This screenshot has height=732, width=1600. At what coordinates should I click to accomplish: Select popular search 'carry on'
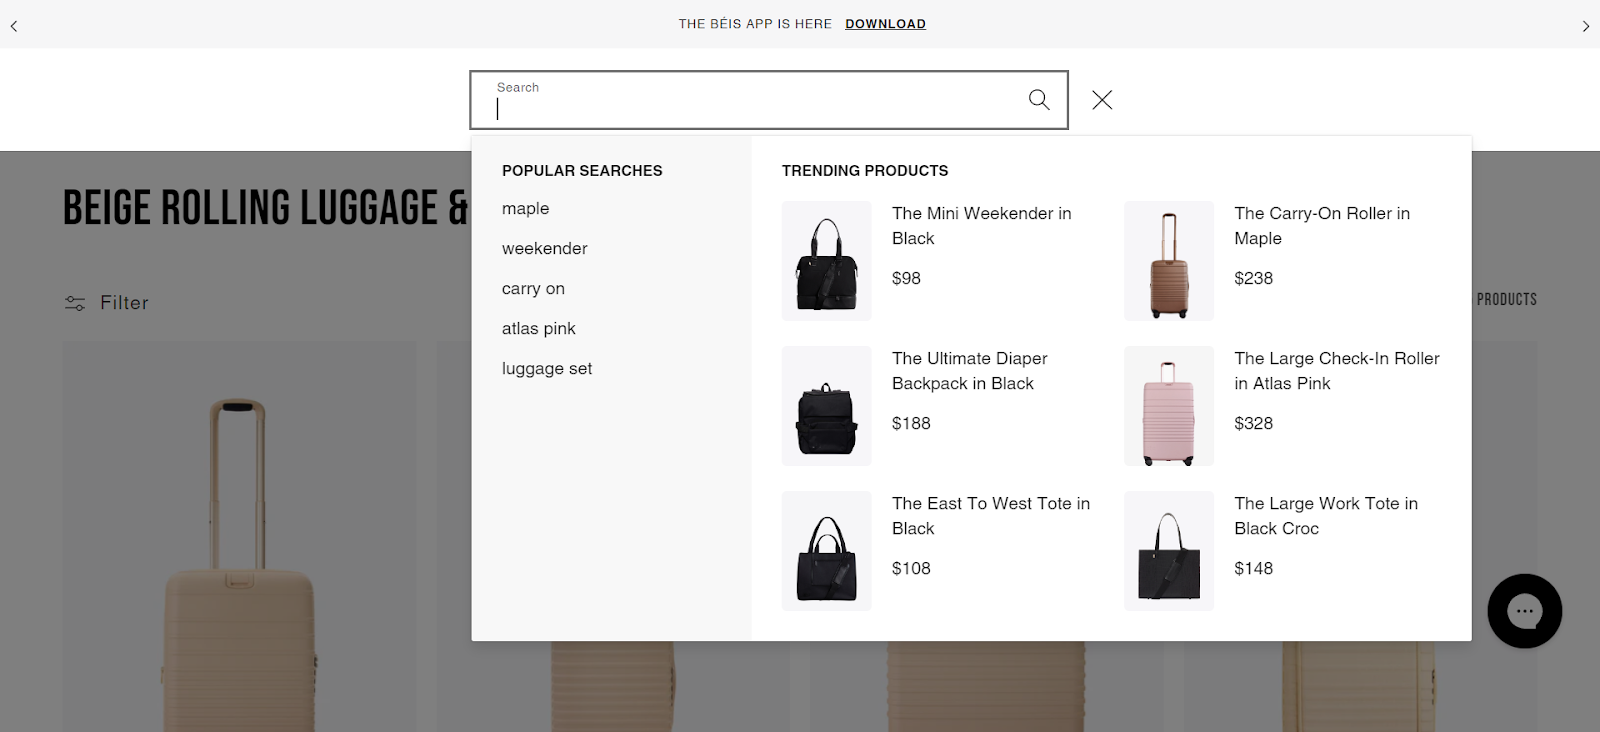click(533, 288)
